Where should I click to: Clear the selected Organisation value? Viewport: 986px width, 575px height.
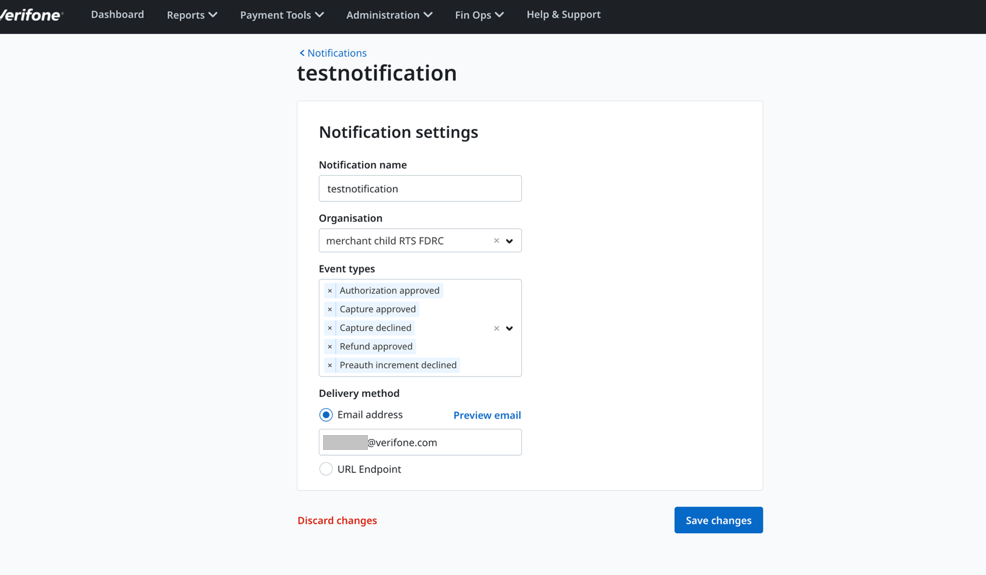tap(496, 241)
